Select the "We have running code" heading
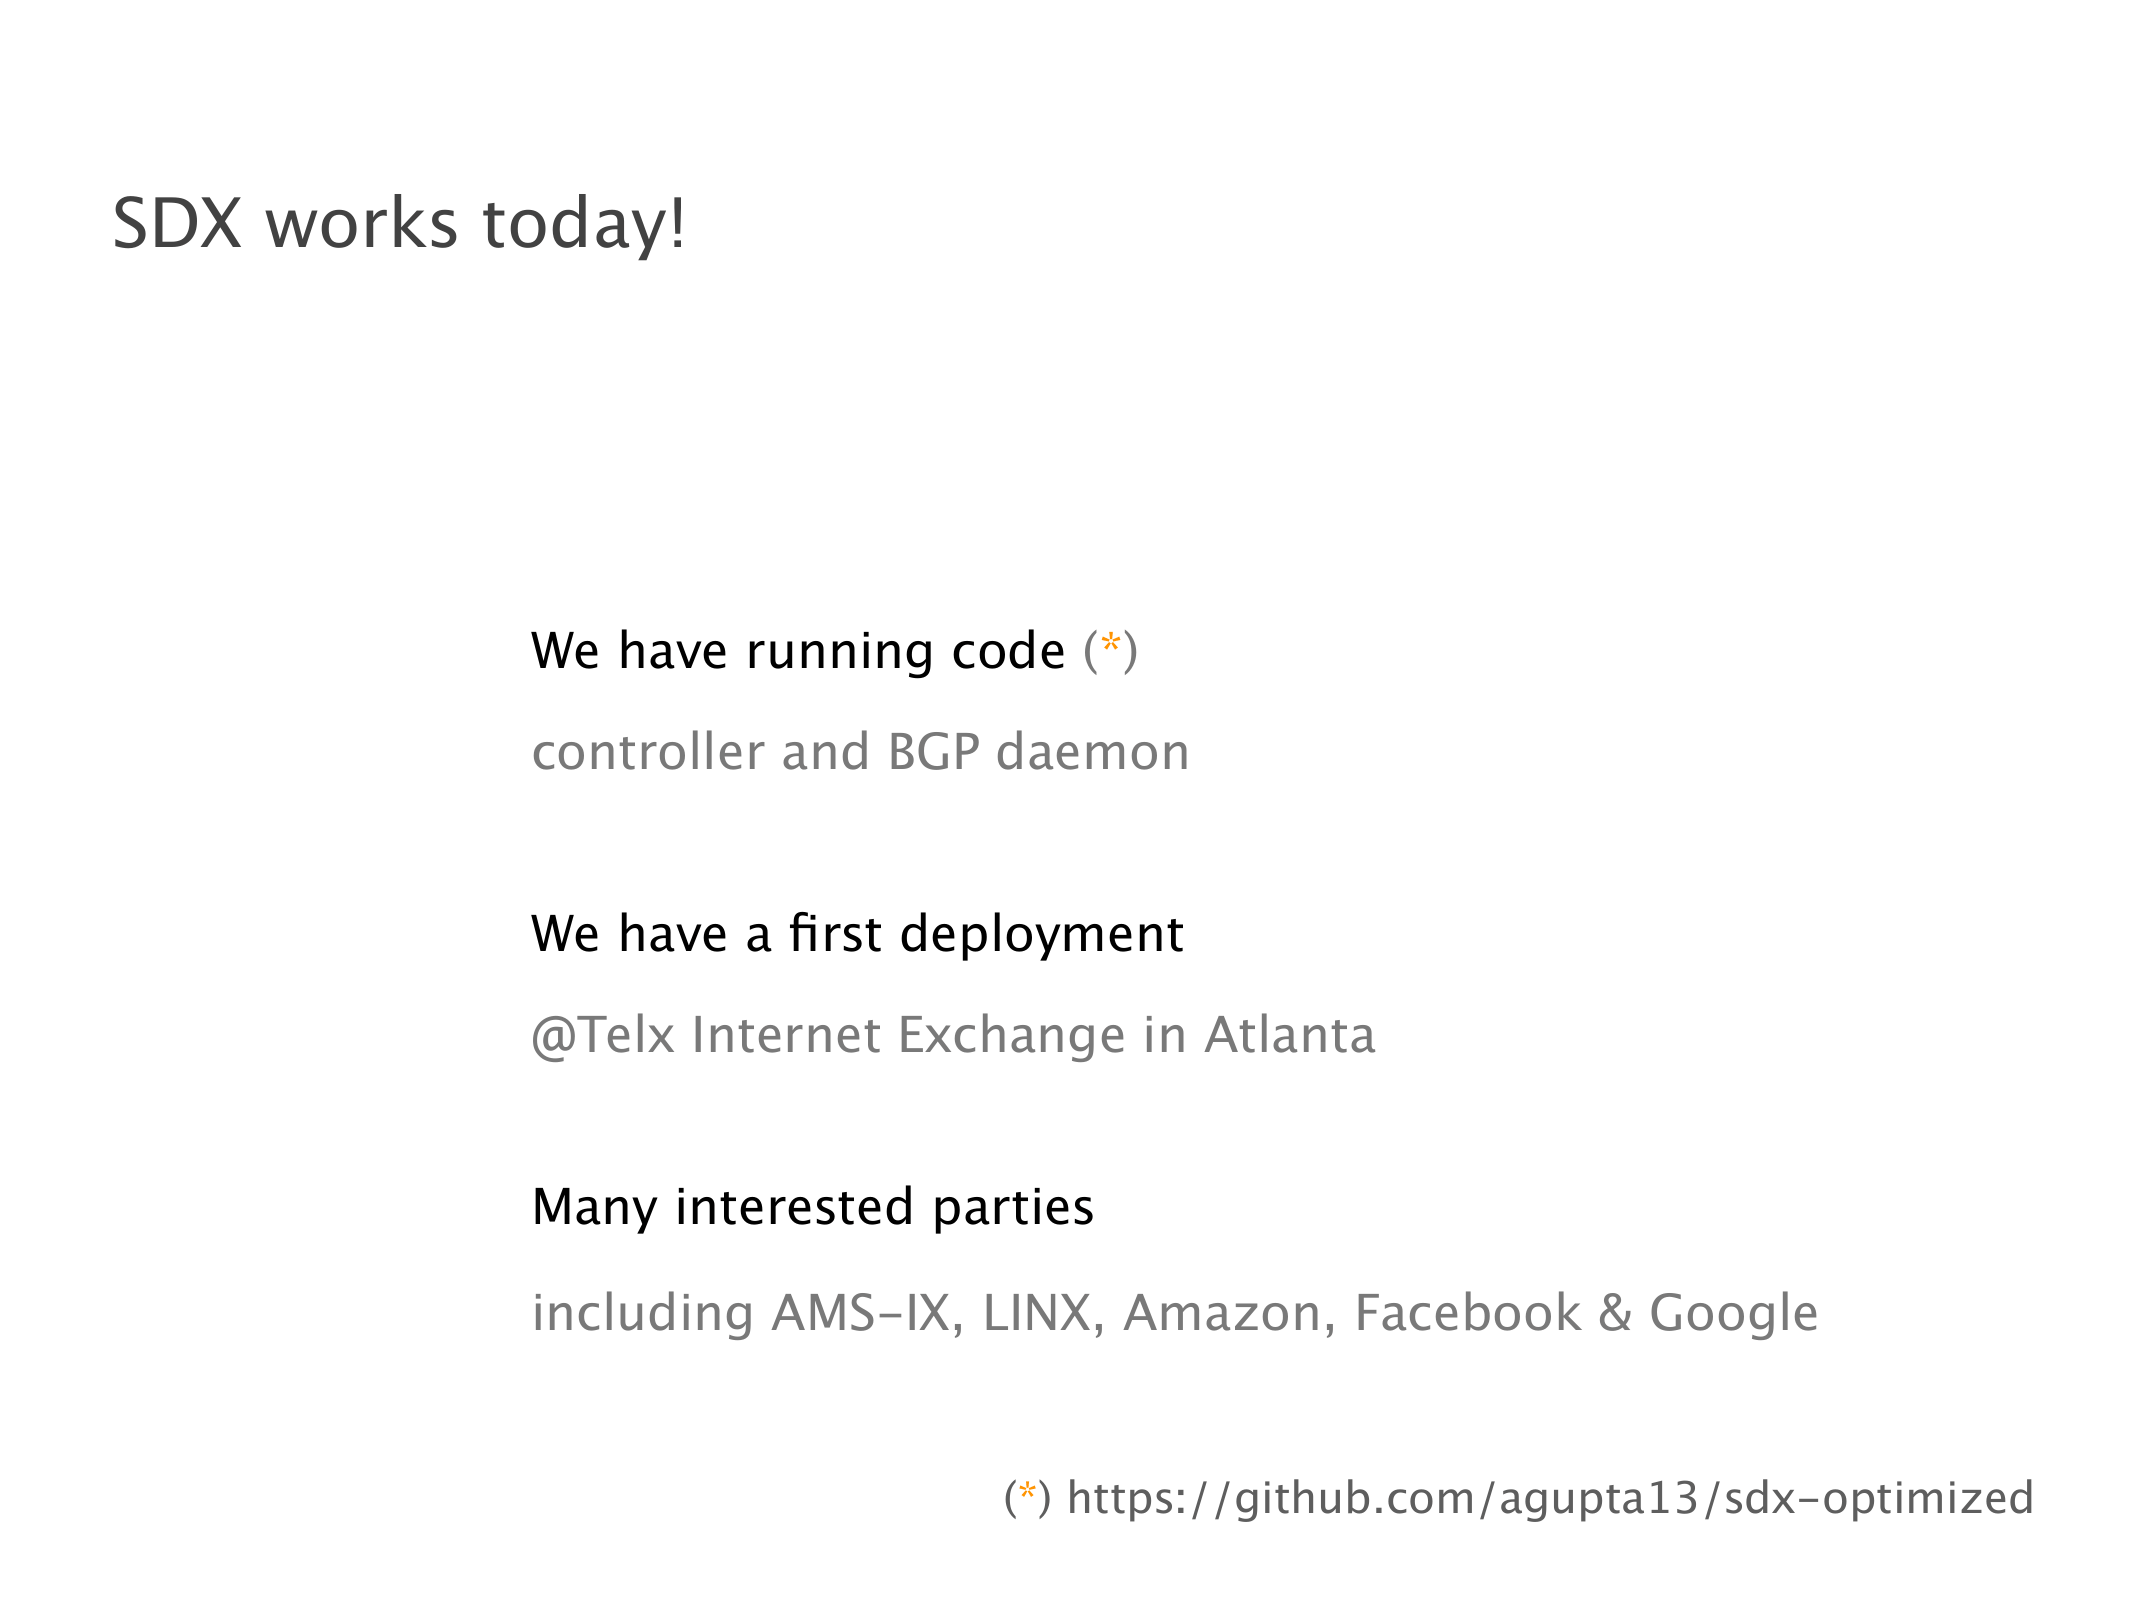 click(x=797, y=651)
